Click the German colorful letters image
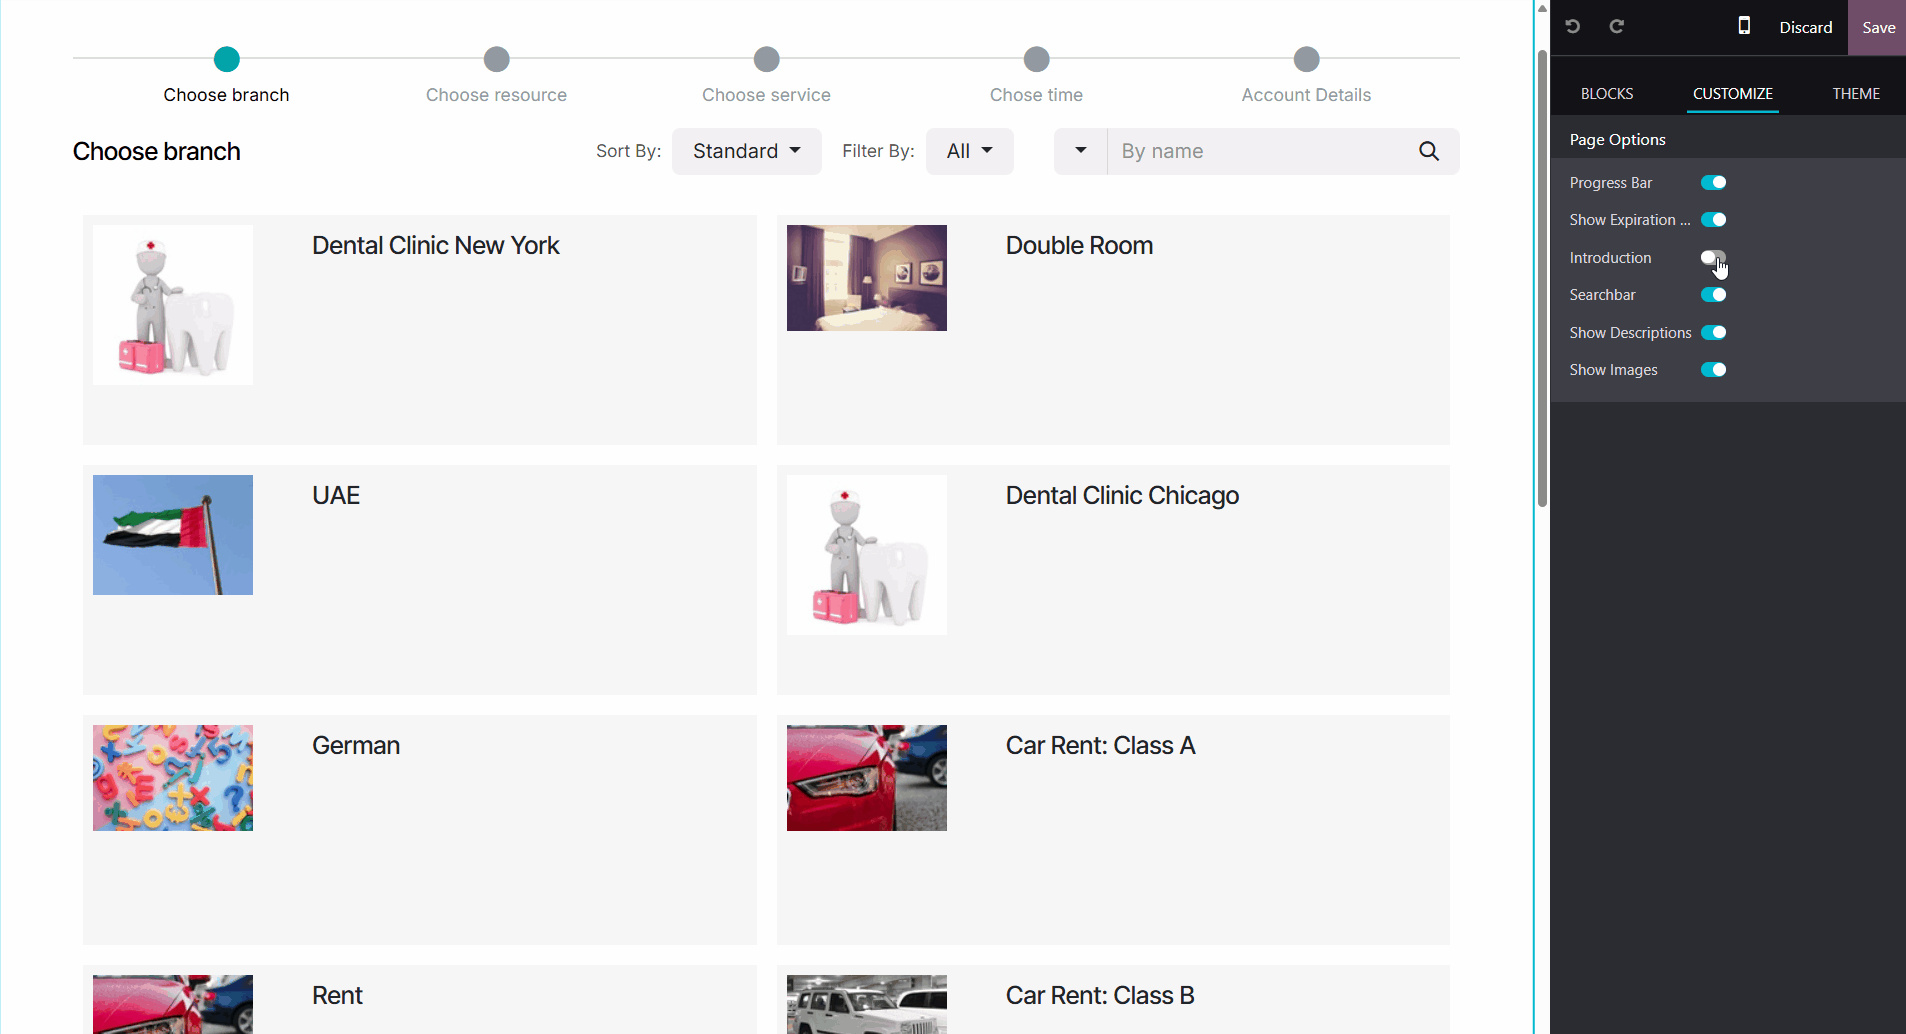 pos(173,778)
